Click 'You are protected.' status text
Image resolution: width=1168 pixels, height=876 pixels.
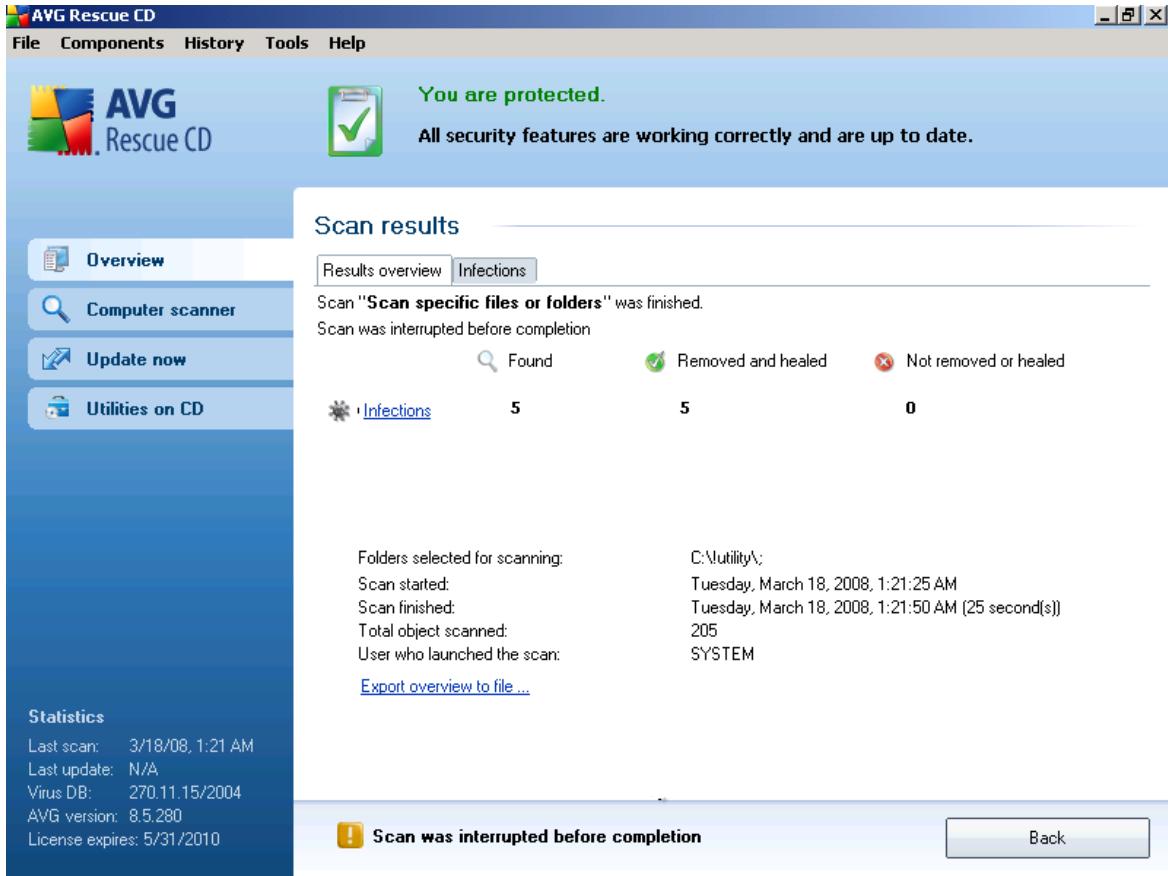pyautogui.click(x=512, y=95)
